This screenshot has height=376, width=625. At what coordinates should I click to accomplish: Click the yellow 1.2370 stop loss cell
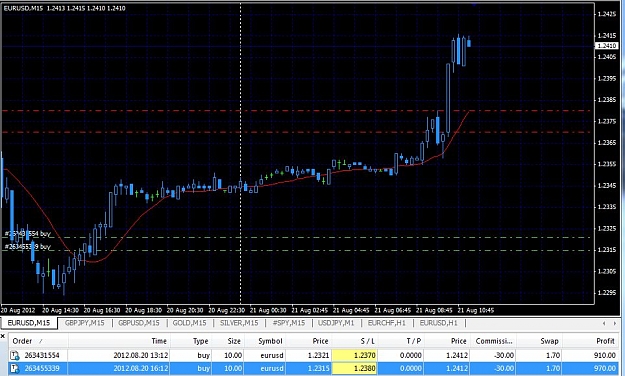coord(354,355)
